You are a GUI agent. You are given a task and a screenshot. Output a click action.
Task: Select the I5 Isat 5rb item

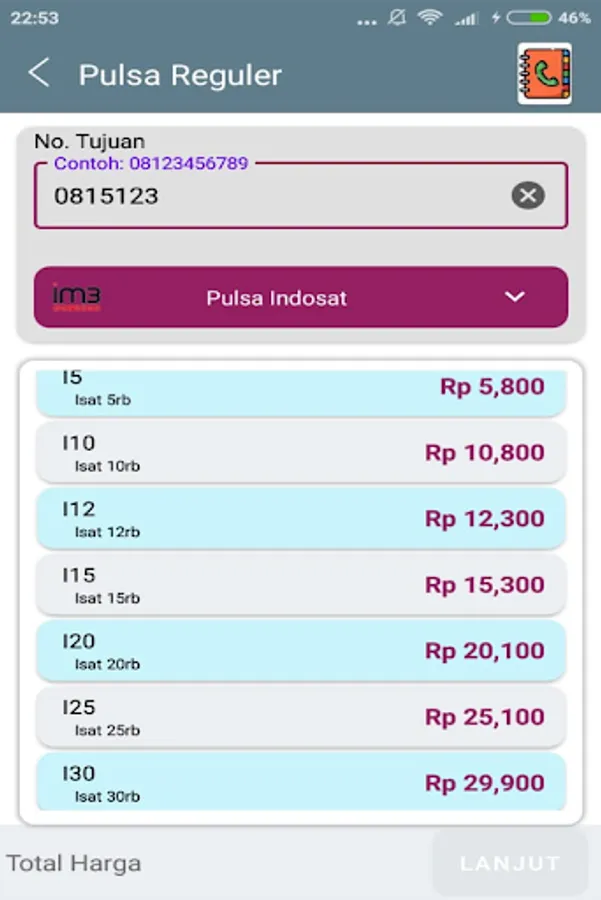(300, 390)
